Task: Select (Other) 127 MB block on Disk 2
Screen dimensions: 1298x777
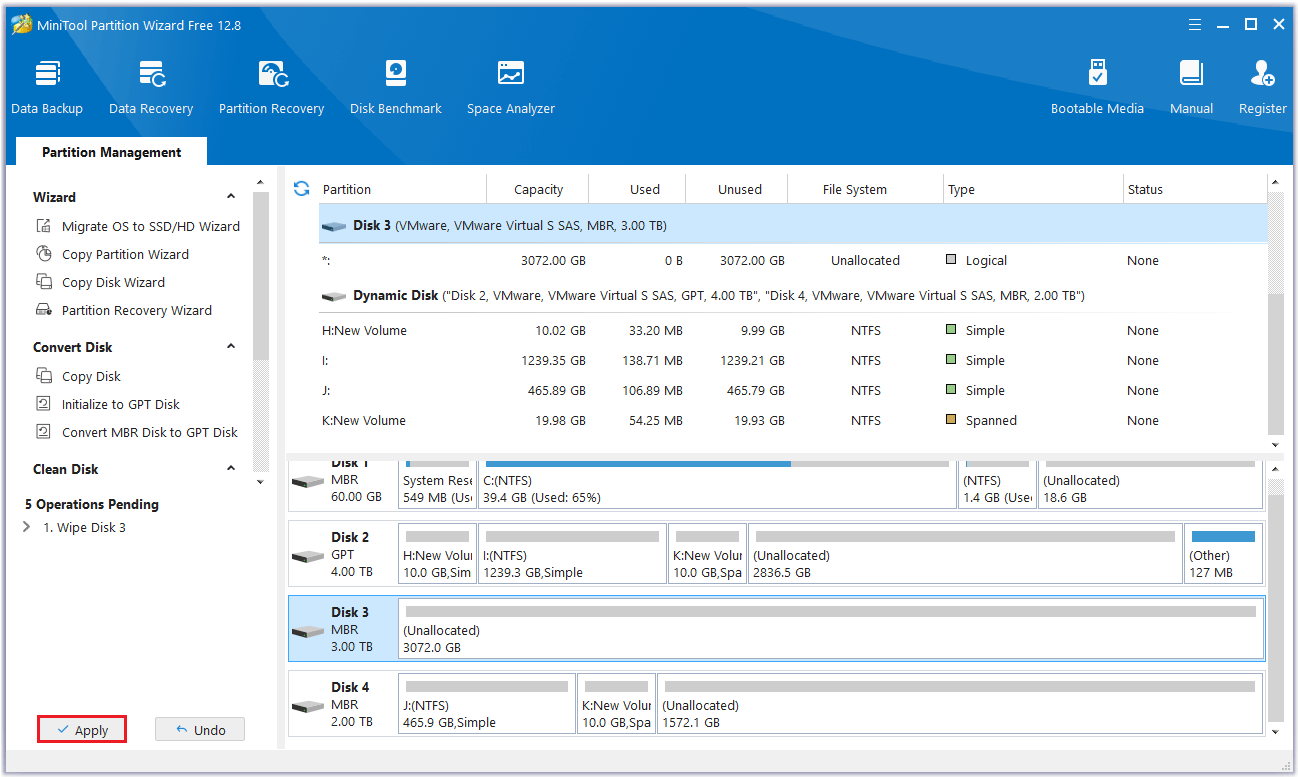Action: [1223, 553]
